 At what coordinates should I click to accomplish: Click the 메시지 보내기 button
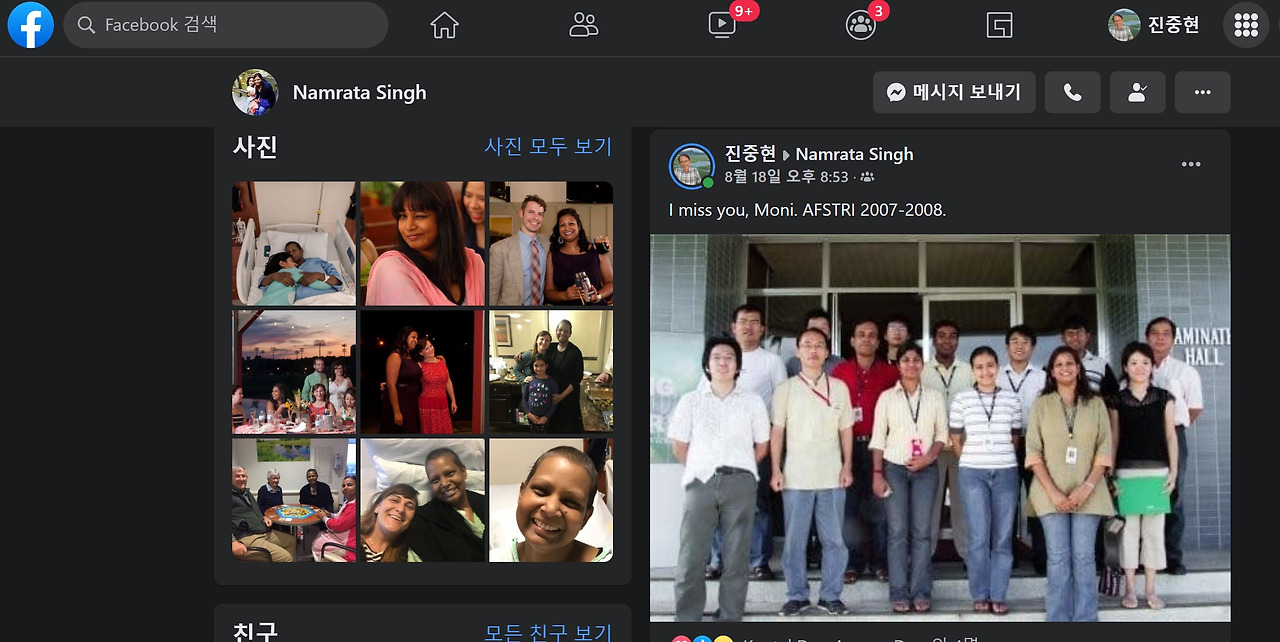pyautogui.click(x=953, y=92)
